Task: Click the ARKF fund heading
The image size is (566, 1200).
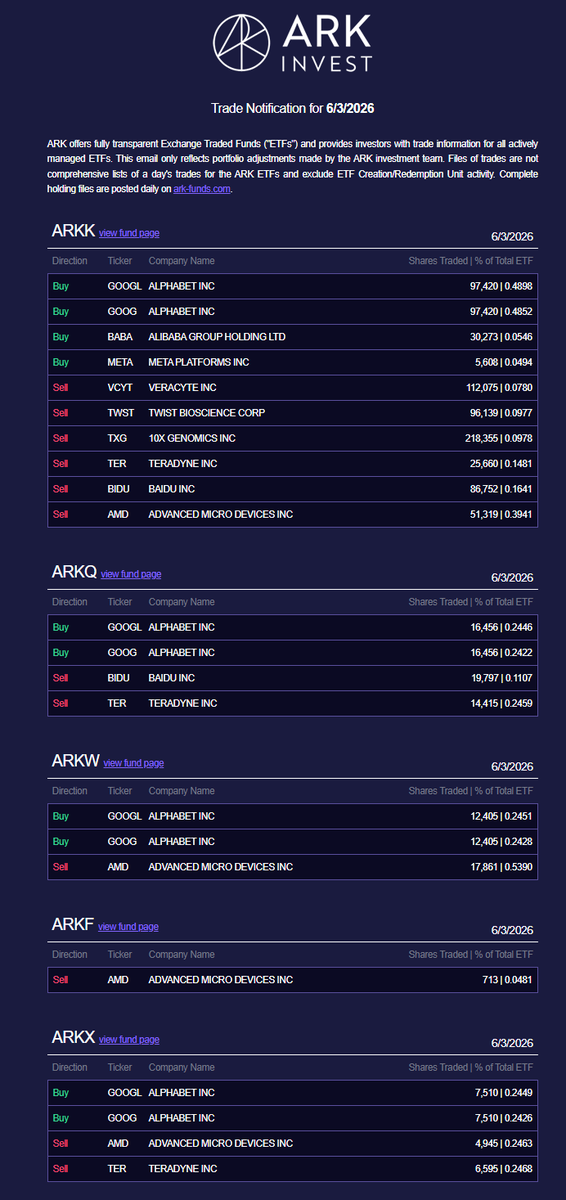Action: click(x=72, y=925)
